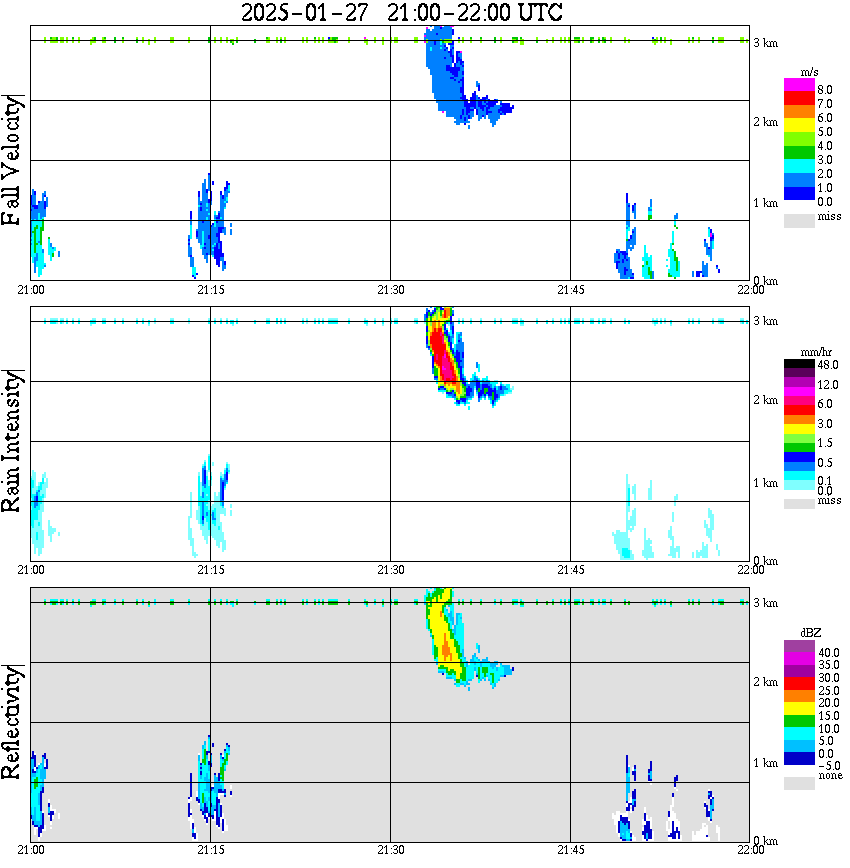The height and width of the screenshot is (868, 850).
Task: Select the magenta 8.0 m/s legend swatch
Action: (x=799, y=85)
